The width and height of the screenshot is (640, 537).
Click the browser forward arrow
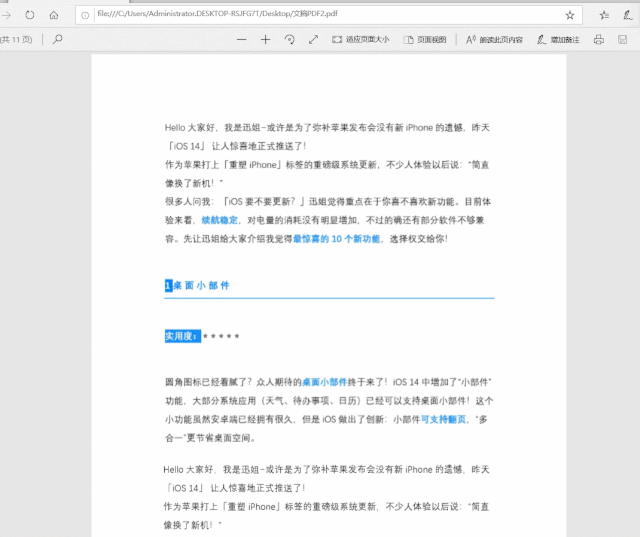(6, 16)
